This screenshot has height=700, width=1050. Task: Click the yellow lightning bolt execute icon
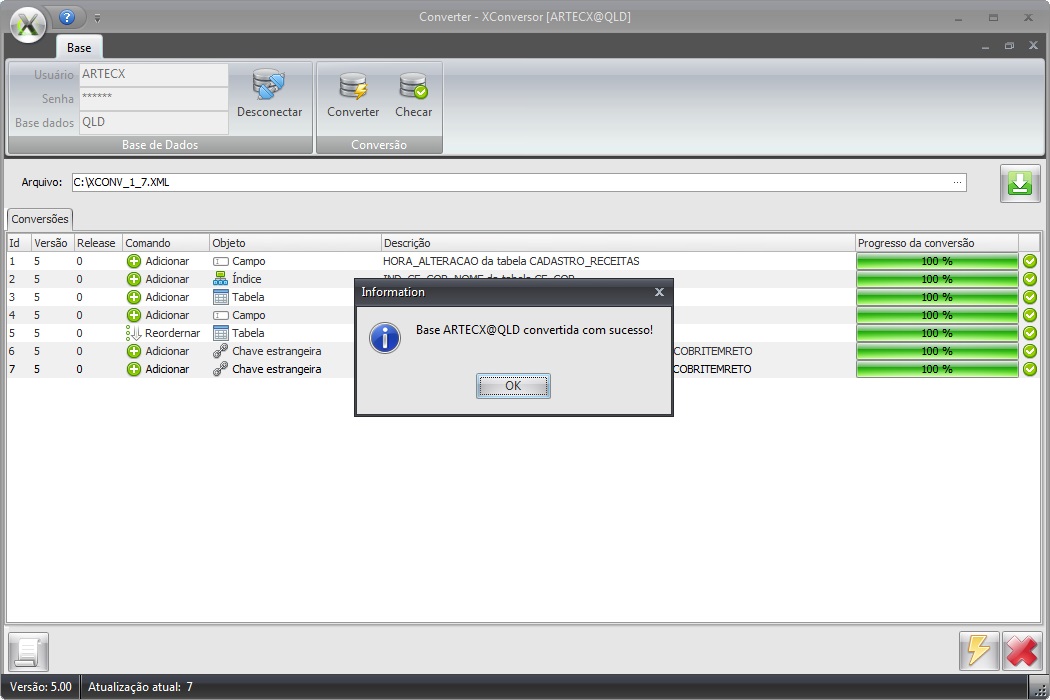click(x=978, y=651)
